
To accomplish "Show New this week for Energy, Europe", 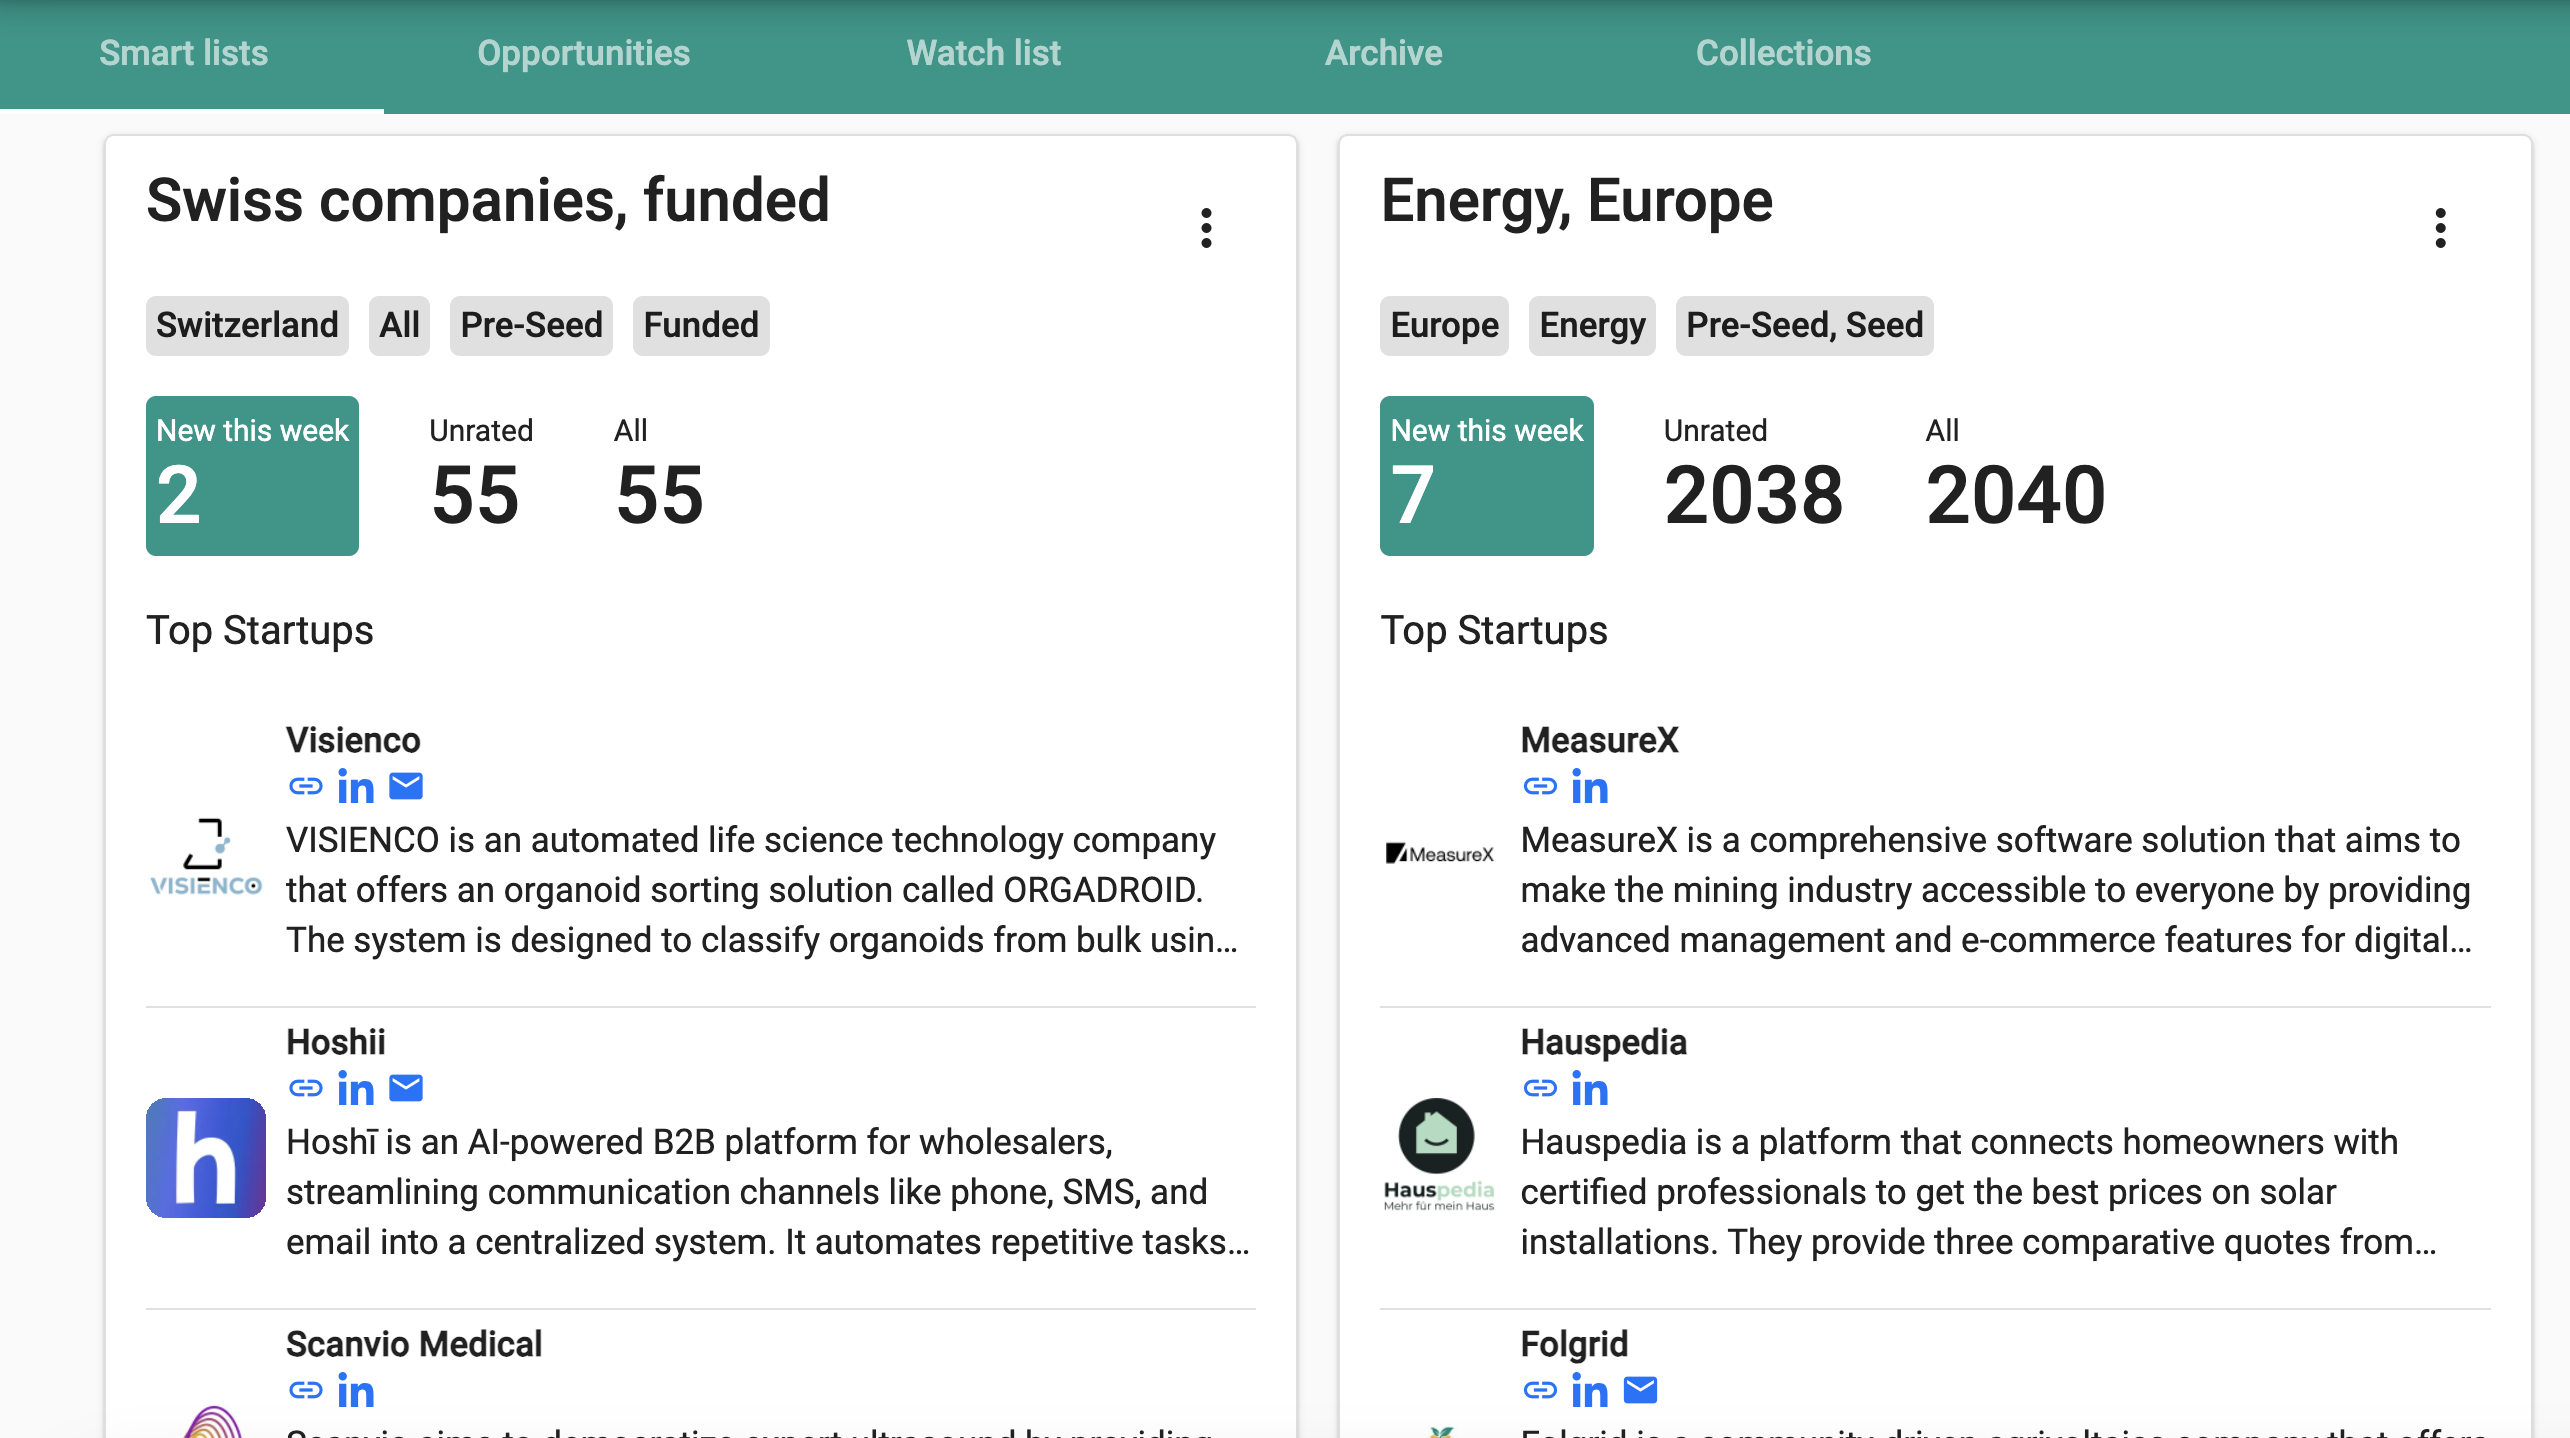I will click(x=1486, y=476).
